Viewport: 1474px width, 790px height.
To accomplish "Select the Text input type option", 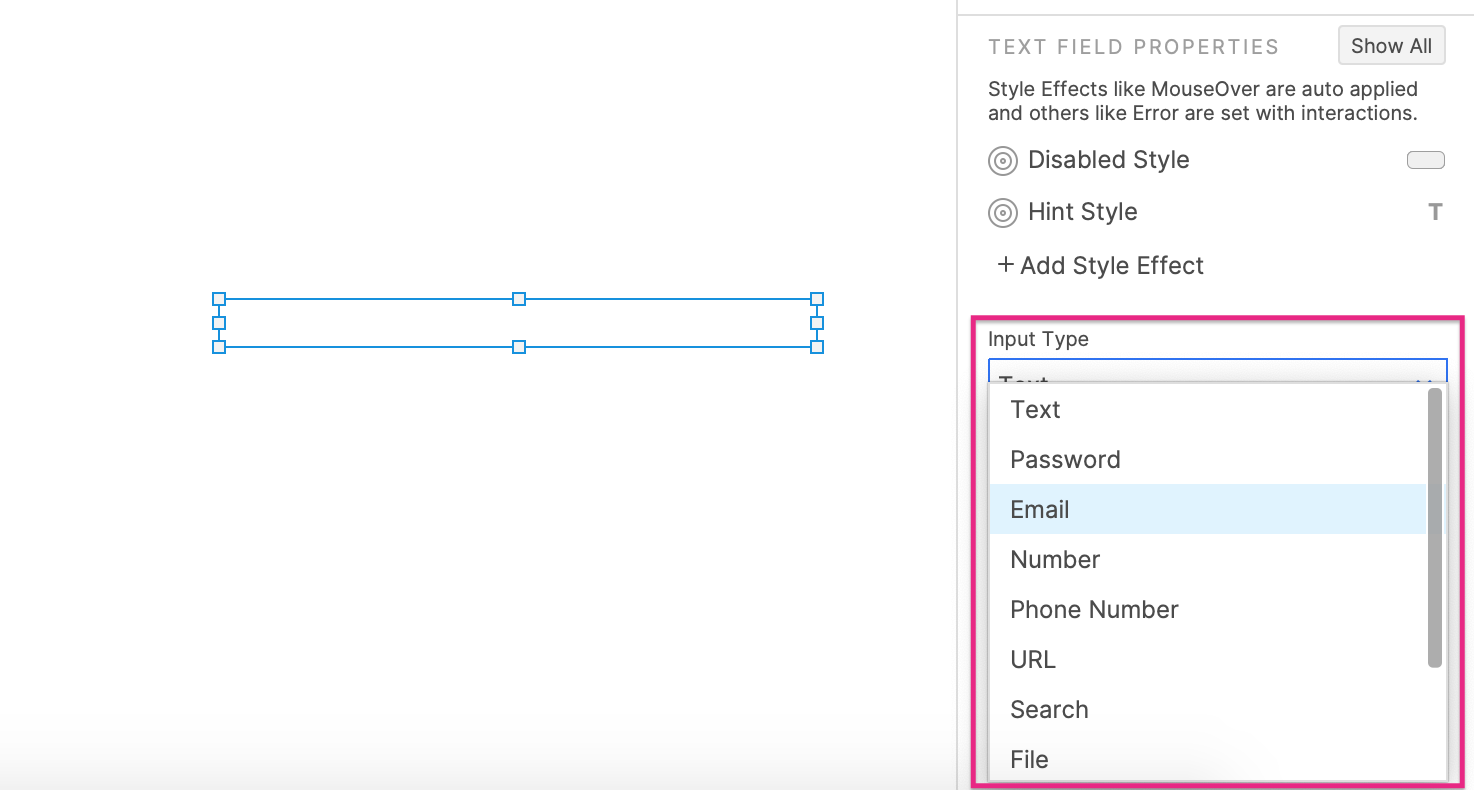I will (x=1035, y=409).
